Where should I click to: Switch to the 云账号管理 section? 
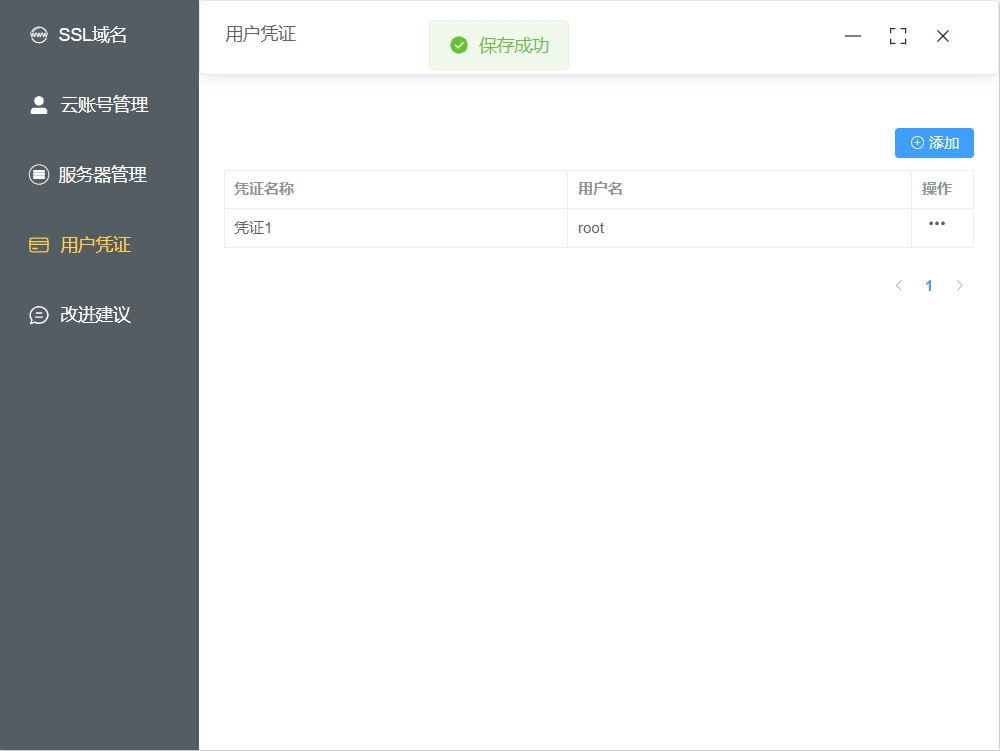[x=104, y=105]
